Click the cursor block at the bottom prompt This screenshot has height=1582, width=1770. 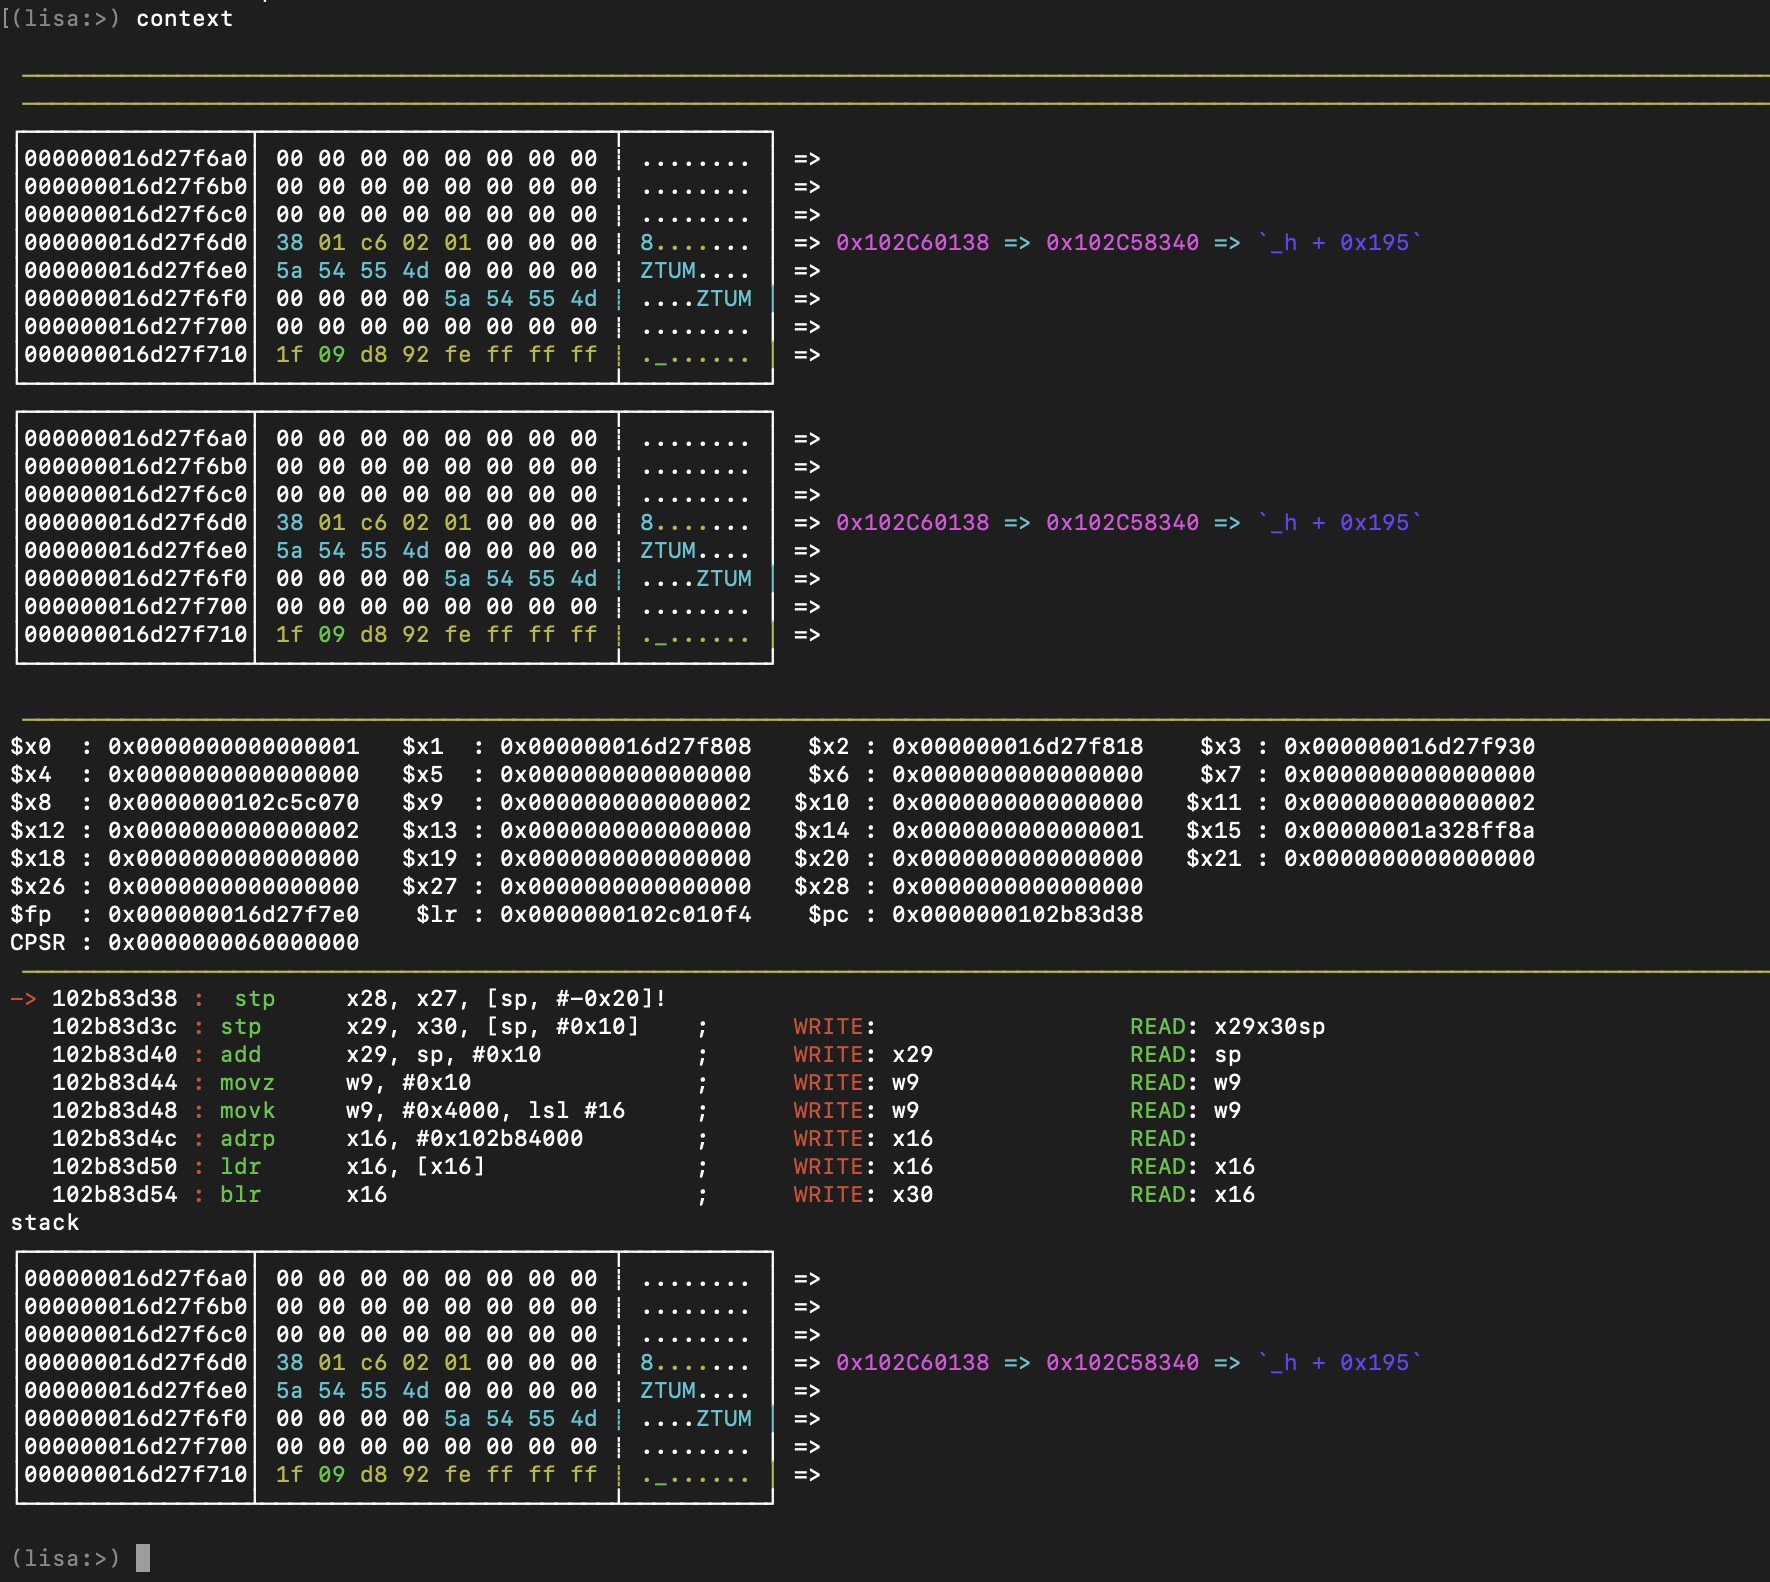coord(143,1558)
